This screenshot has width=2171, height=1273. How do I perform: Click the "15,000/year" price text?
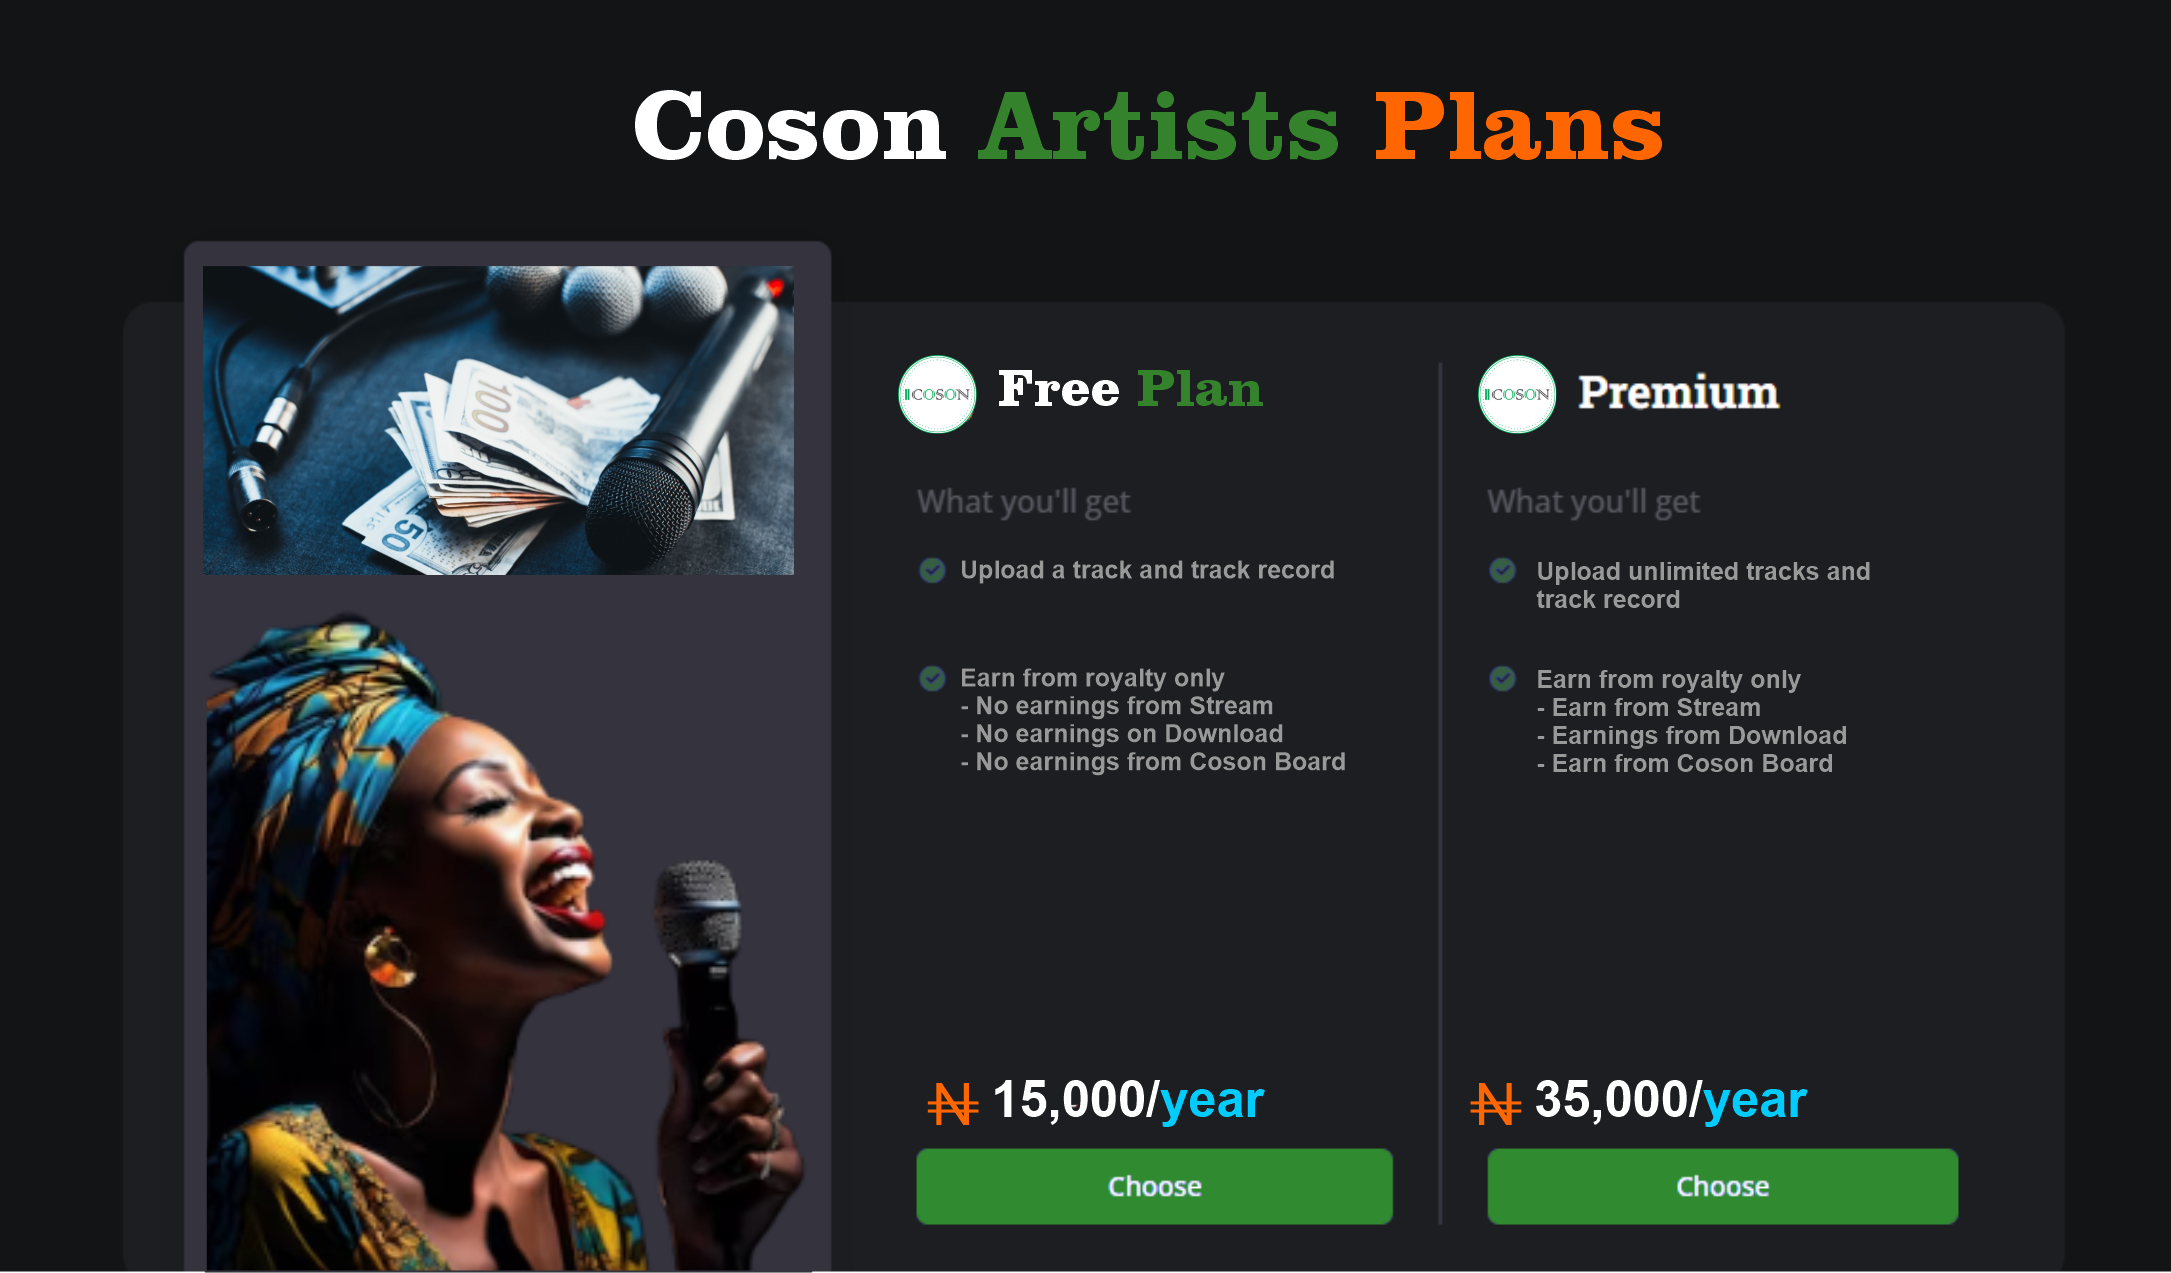point(1128,1100)
